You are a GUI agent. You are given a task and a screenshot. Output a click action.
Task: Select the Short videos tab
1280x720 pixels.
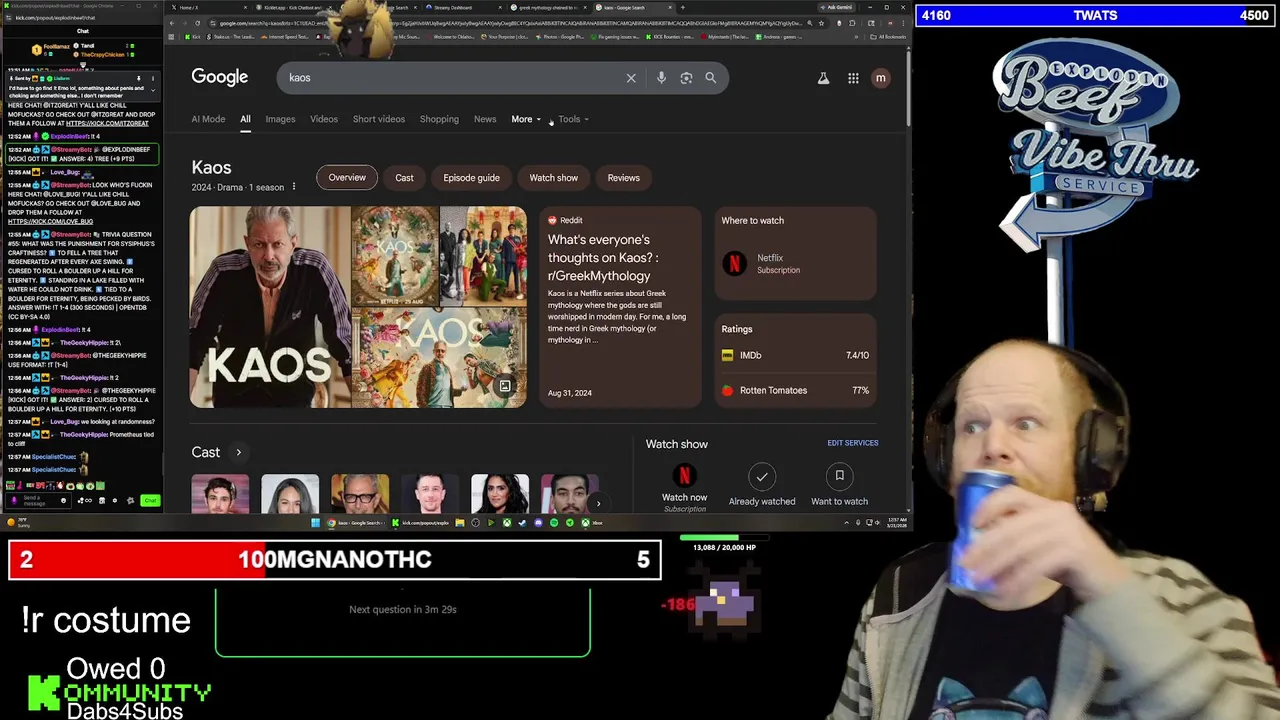click(379, 119)
